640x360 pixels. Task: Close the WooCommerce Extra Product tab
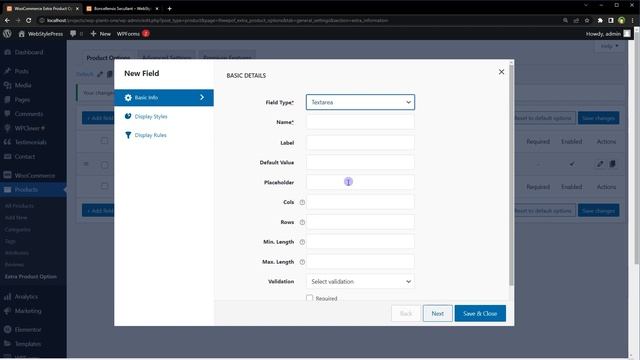[x=77, y=9]
